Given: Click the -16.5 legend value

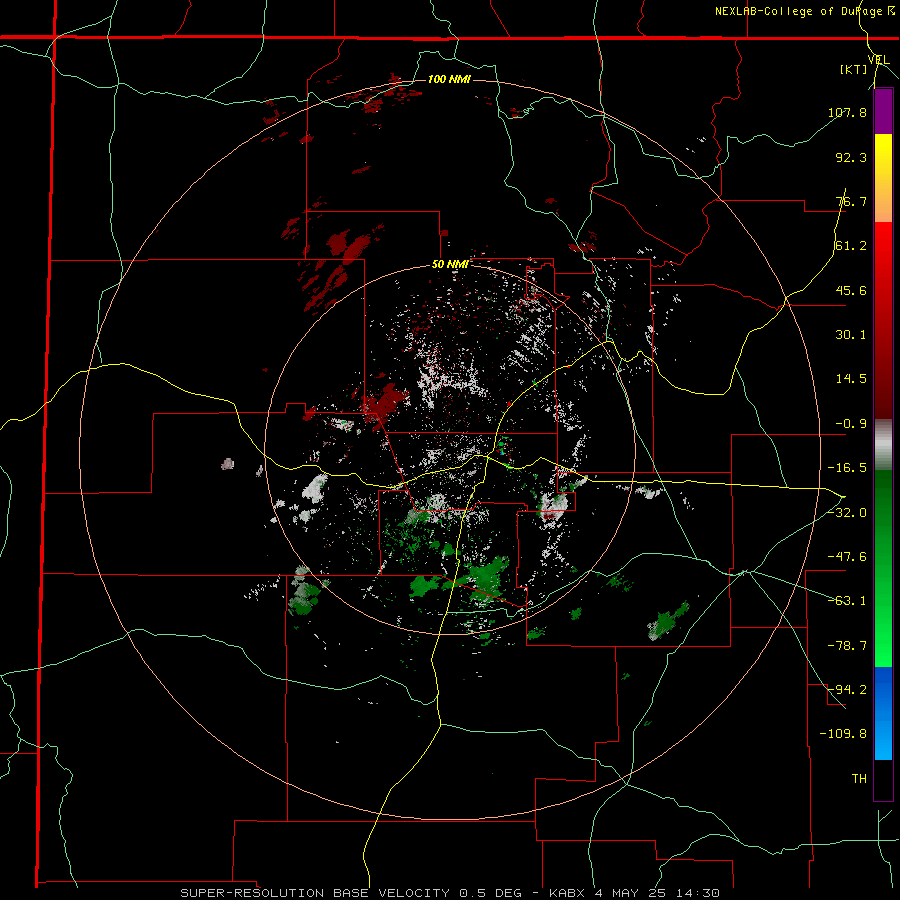Looking at the screenshot, I should 847,468.
